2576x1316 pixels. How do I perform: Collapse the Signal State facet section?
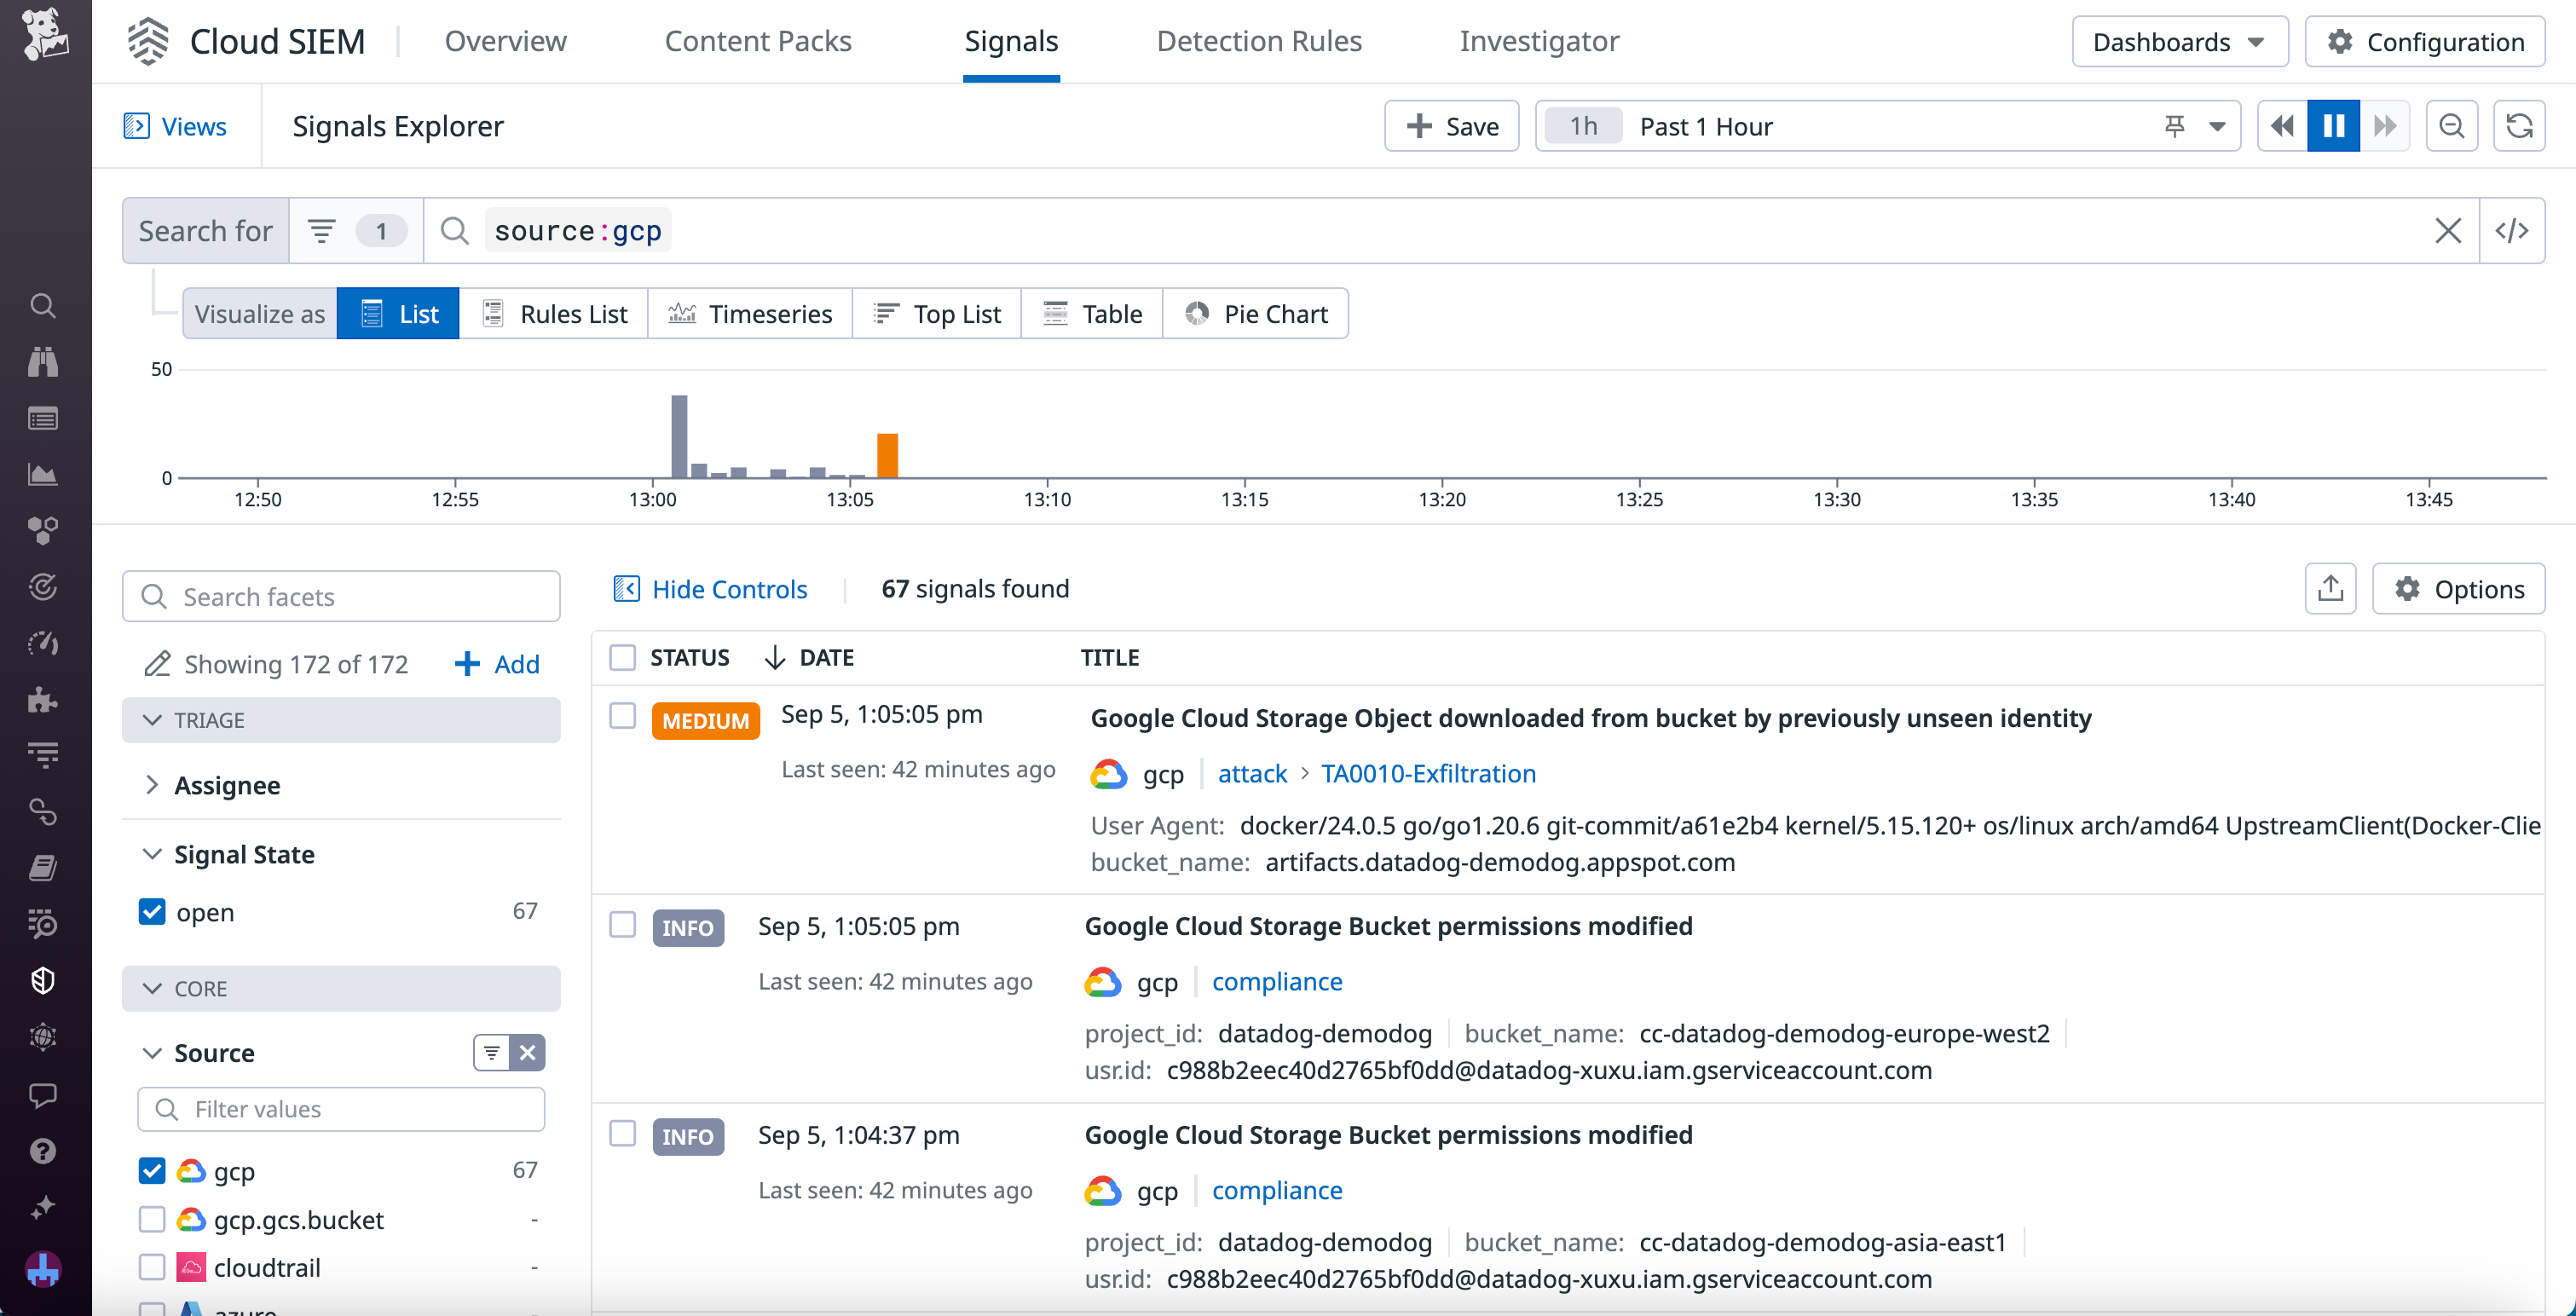[x=152, y=854]
